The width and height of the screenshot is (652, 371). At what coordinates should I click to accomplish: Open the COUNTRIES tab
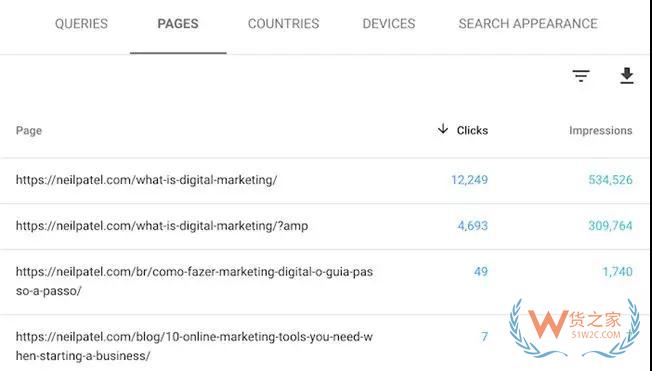pyautogui.click(x=284, y=24)
